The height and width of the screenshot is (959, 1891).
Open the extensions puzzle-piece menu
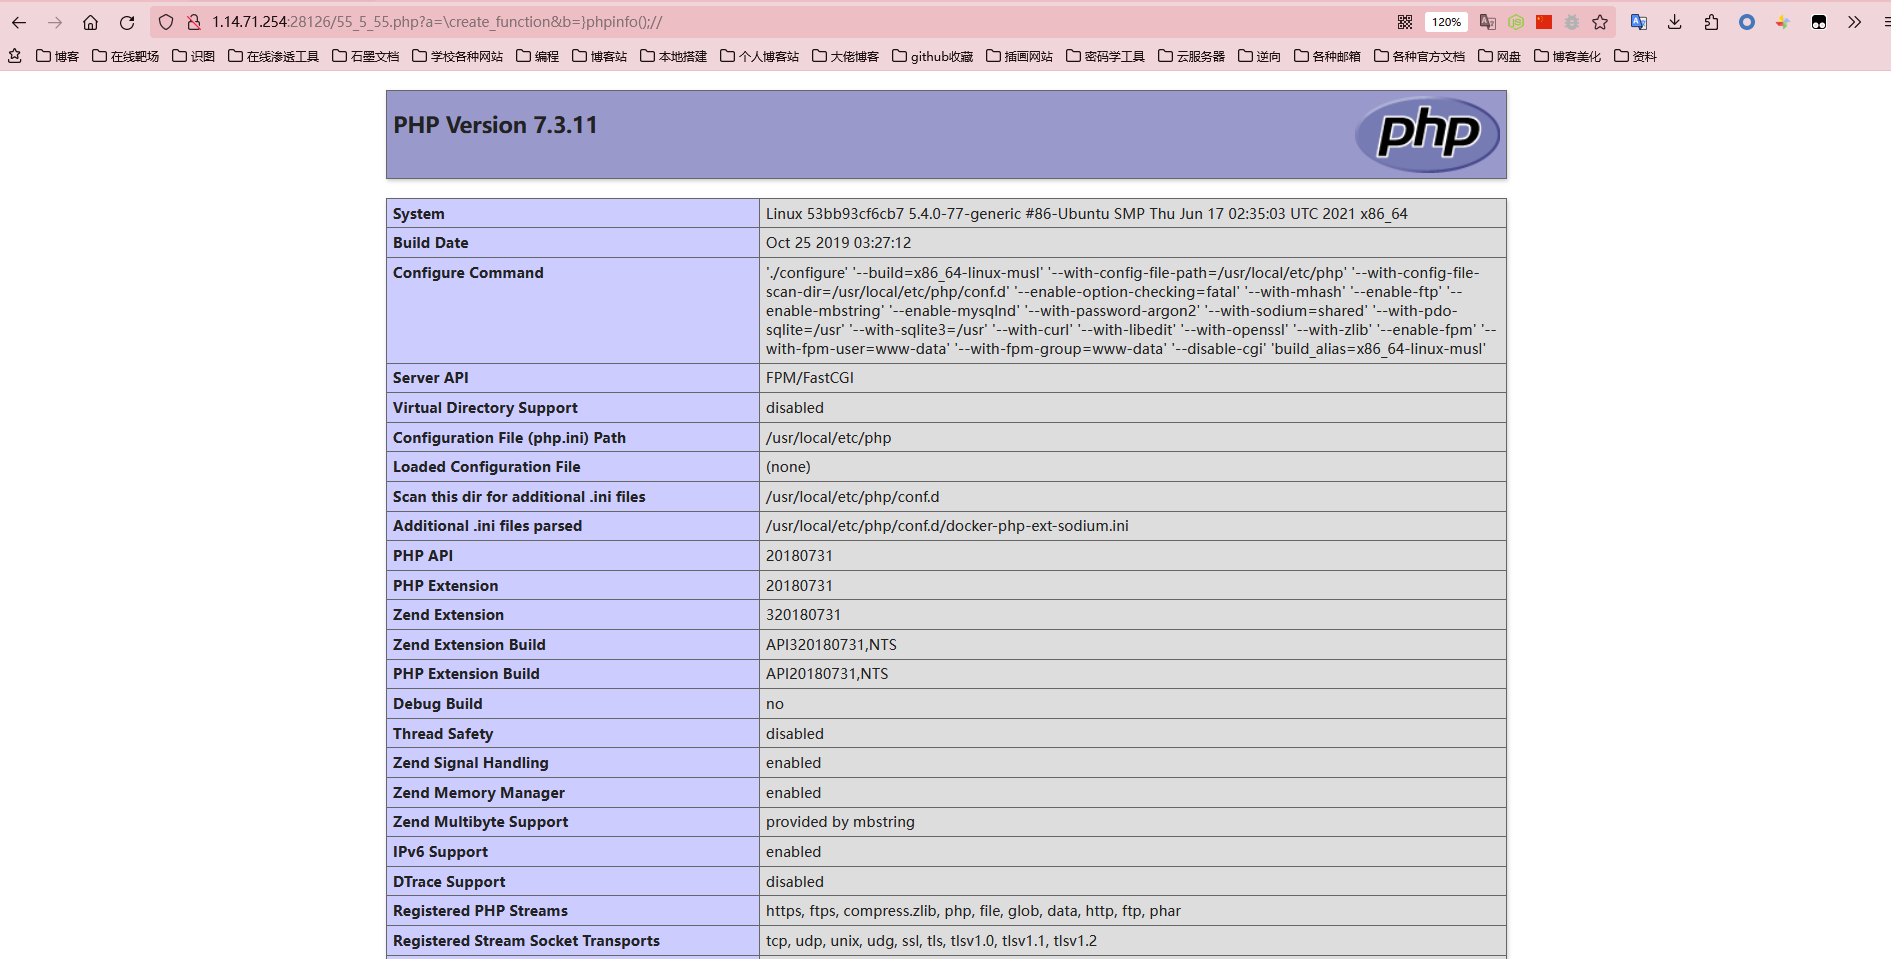1712,22
